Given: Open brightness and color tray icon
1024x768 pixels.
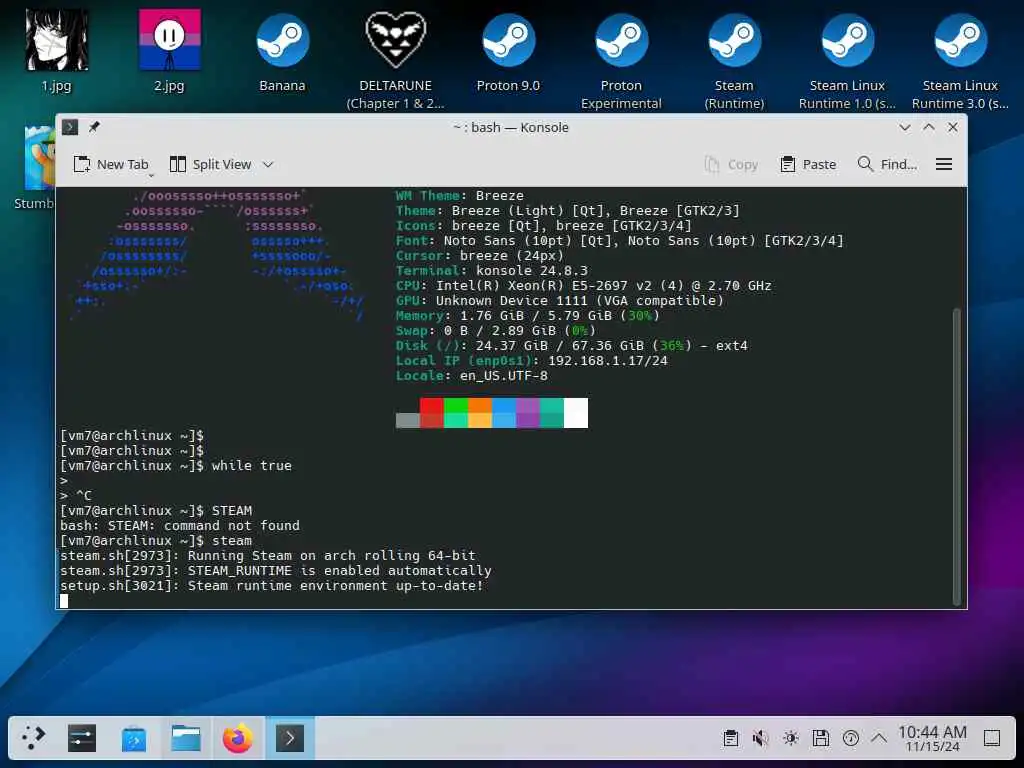Looking at the screenshot, I should click(791, 738).
